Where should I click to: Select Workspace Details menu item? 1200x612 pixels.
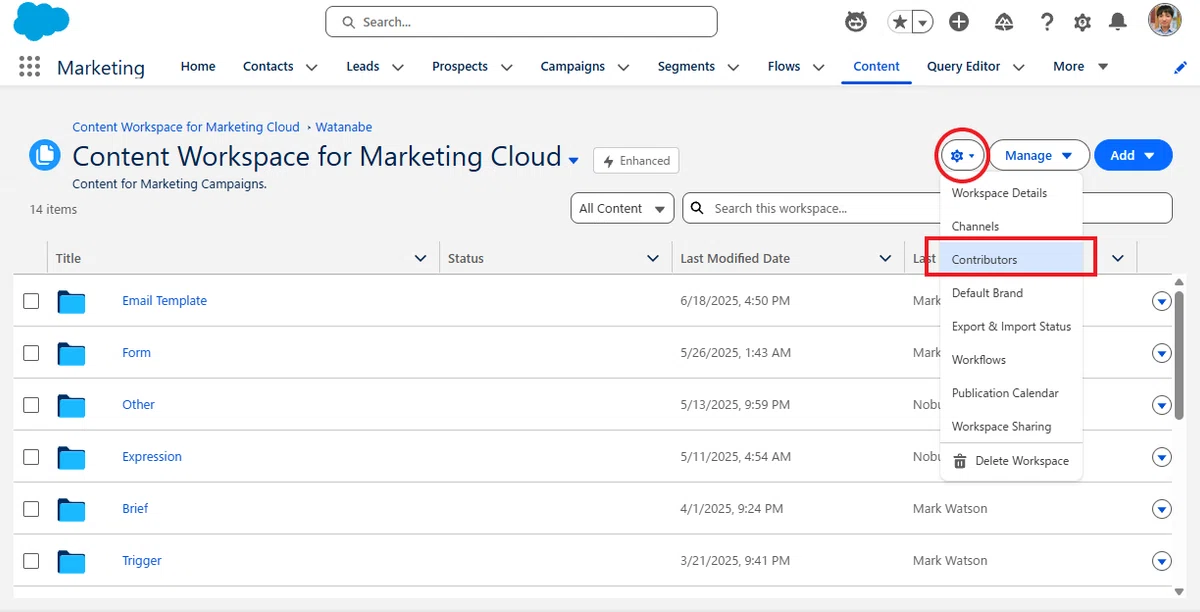[1011, 193]
